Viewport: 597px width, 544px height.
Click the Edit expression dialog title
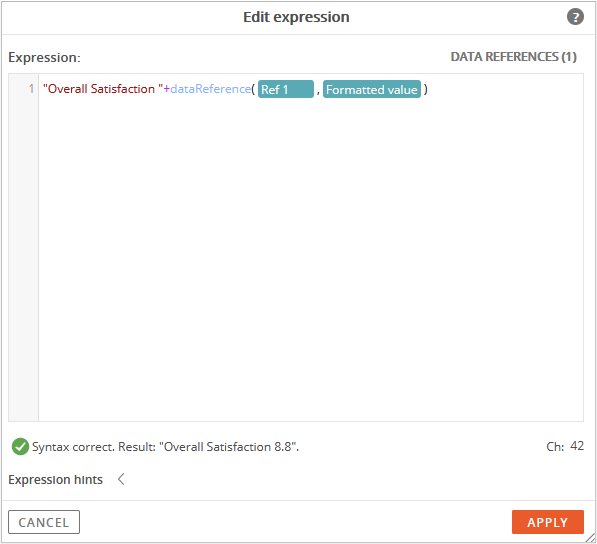[296, 17]
